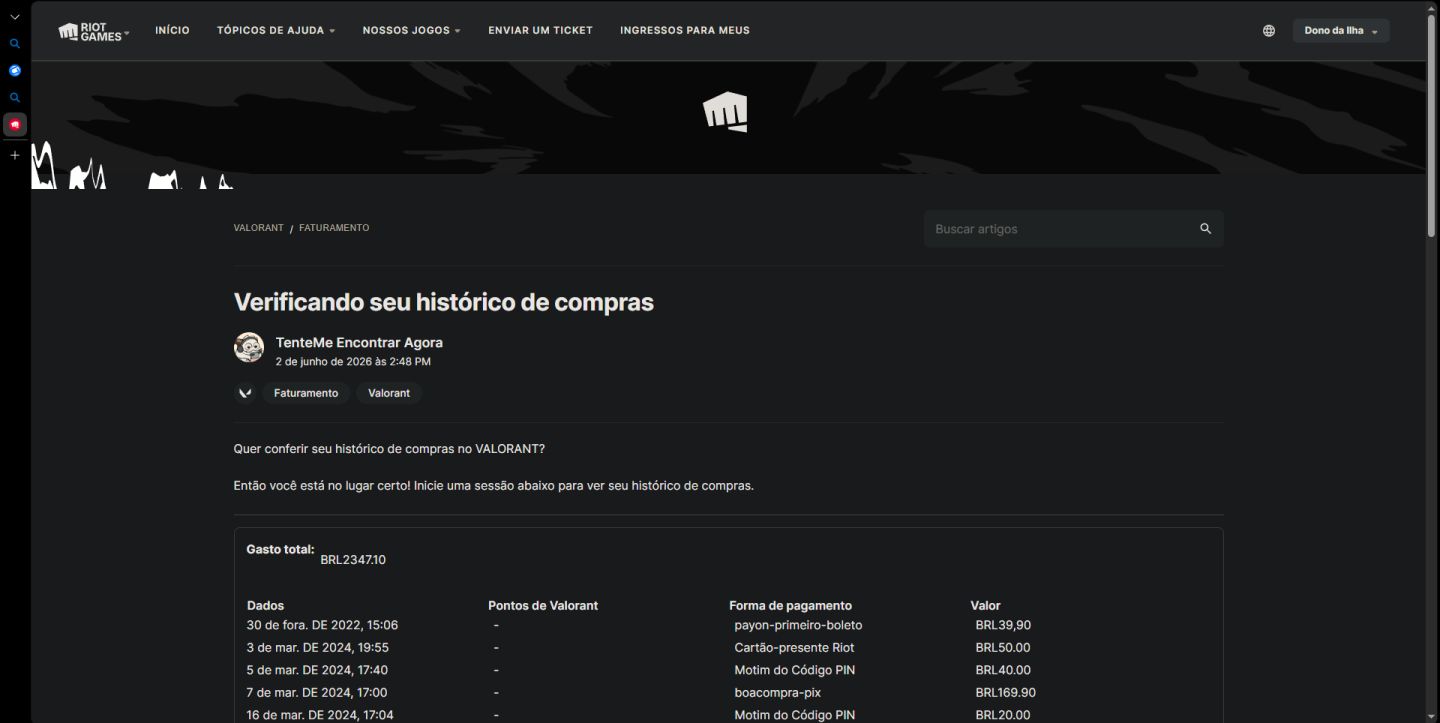This screenshot has height=723, width=1440.
Task: Select the BRL169.90 value cell
Action: pos(1005,692)
